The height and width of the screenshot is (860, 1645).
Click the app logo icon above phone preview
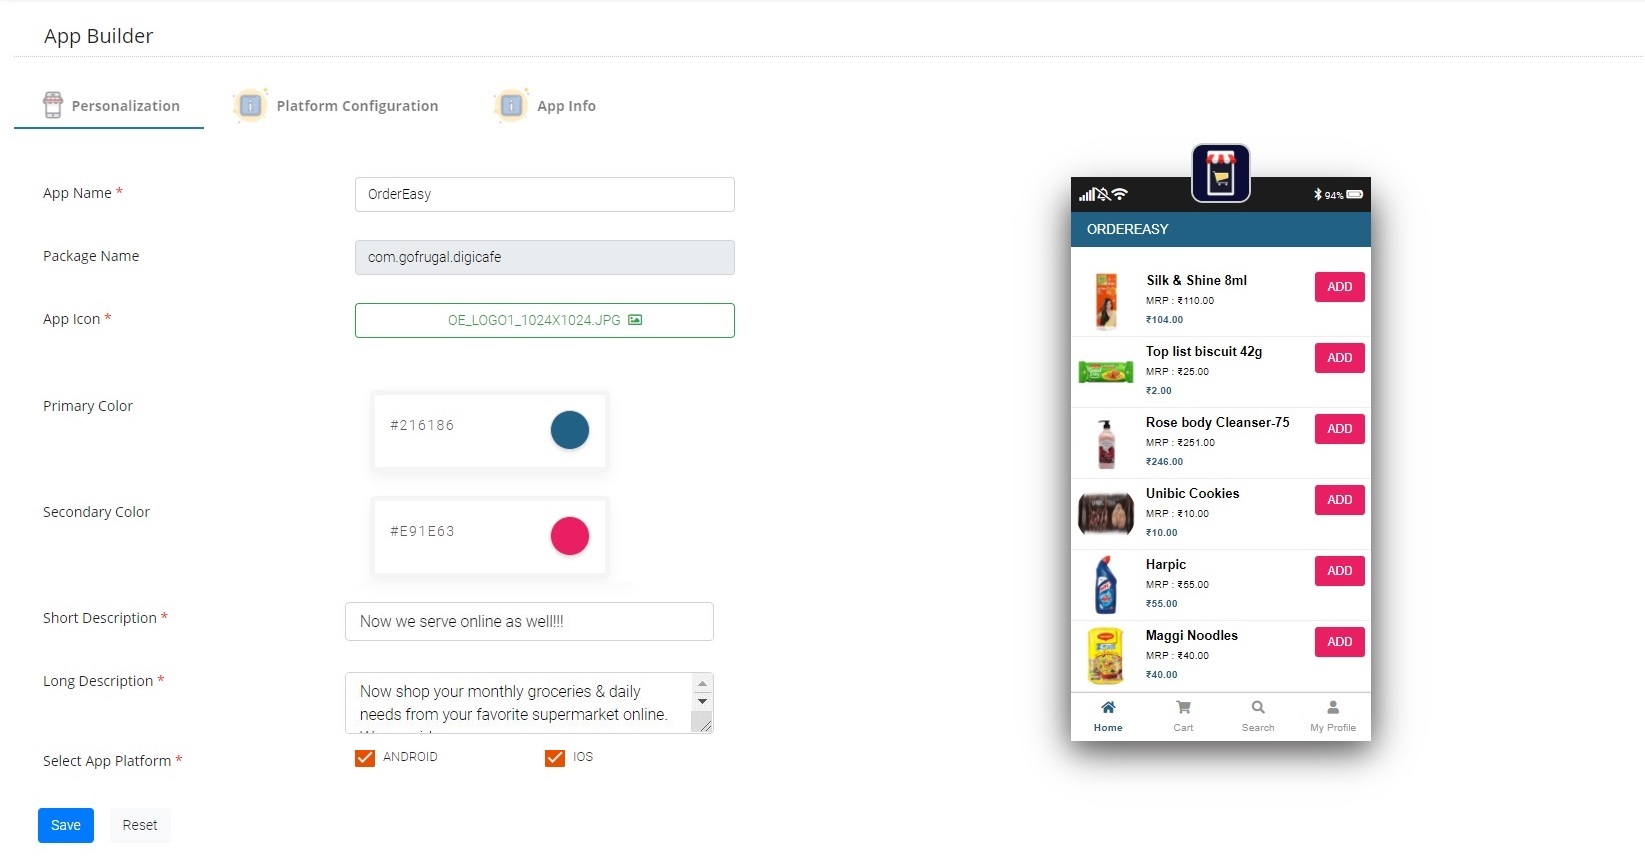(1221, 173)
